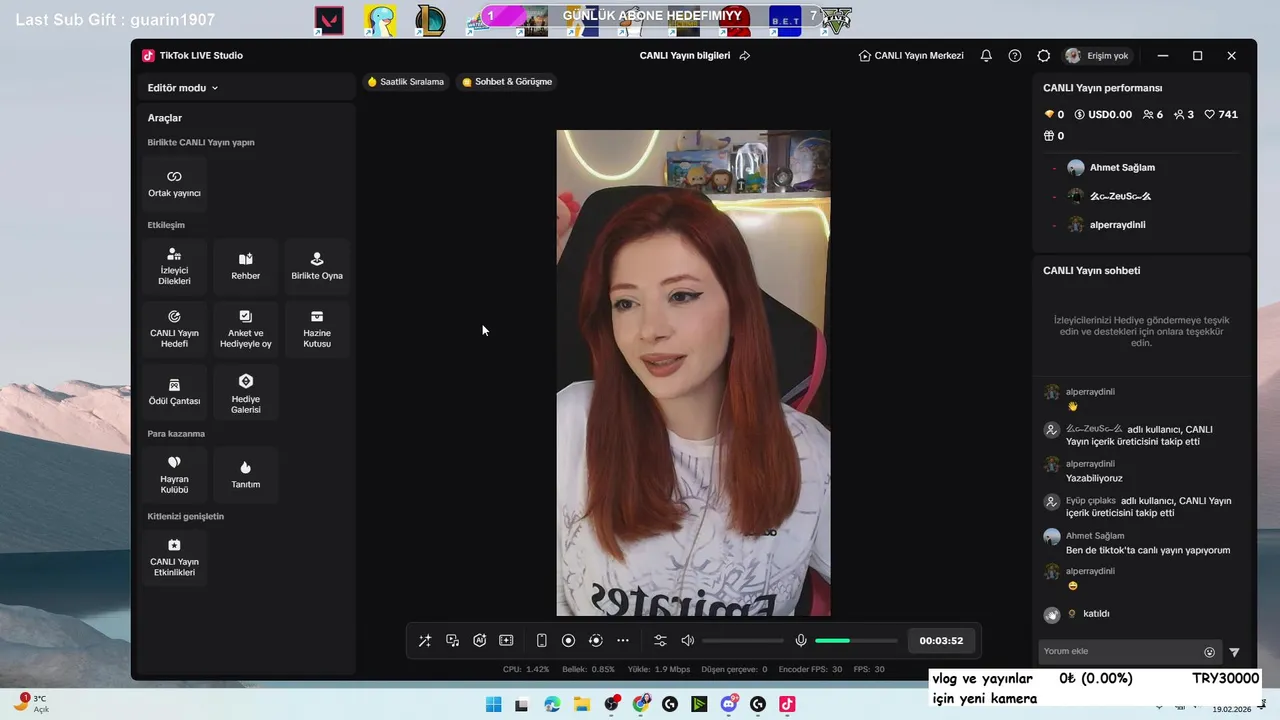
Task: Click the Erişim yok profile button
Action: (1098, 56)
